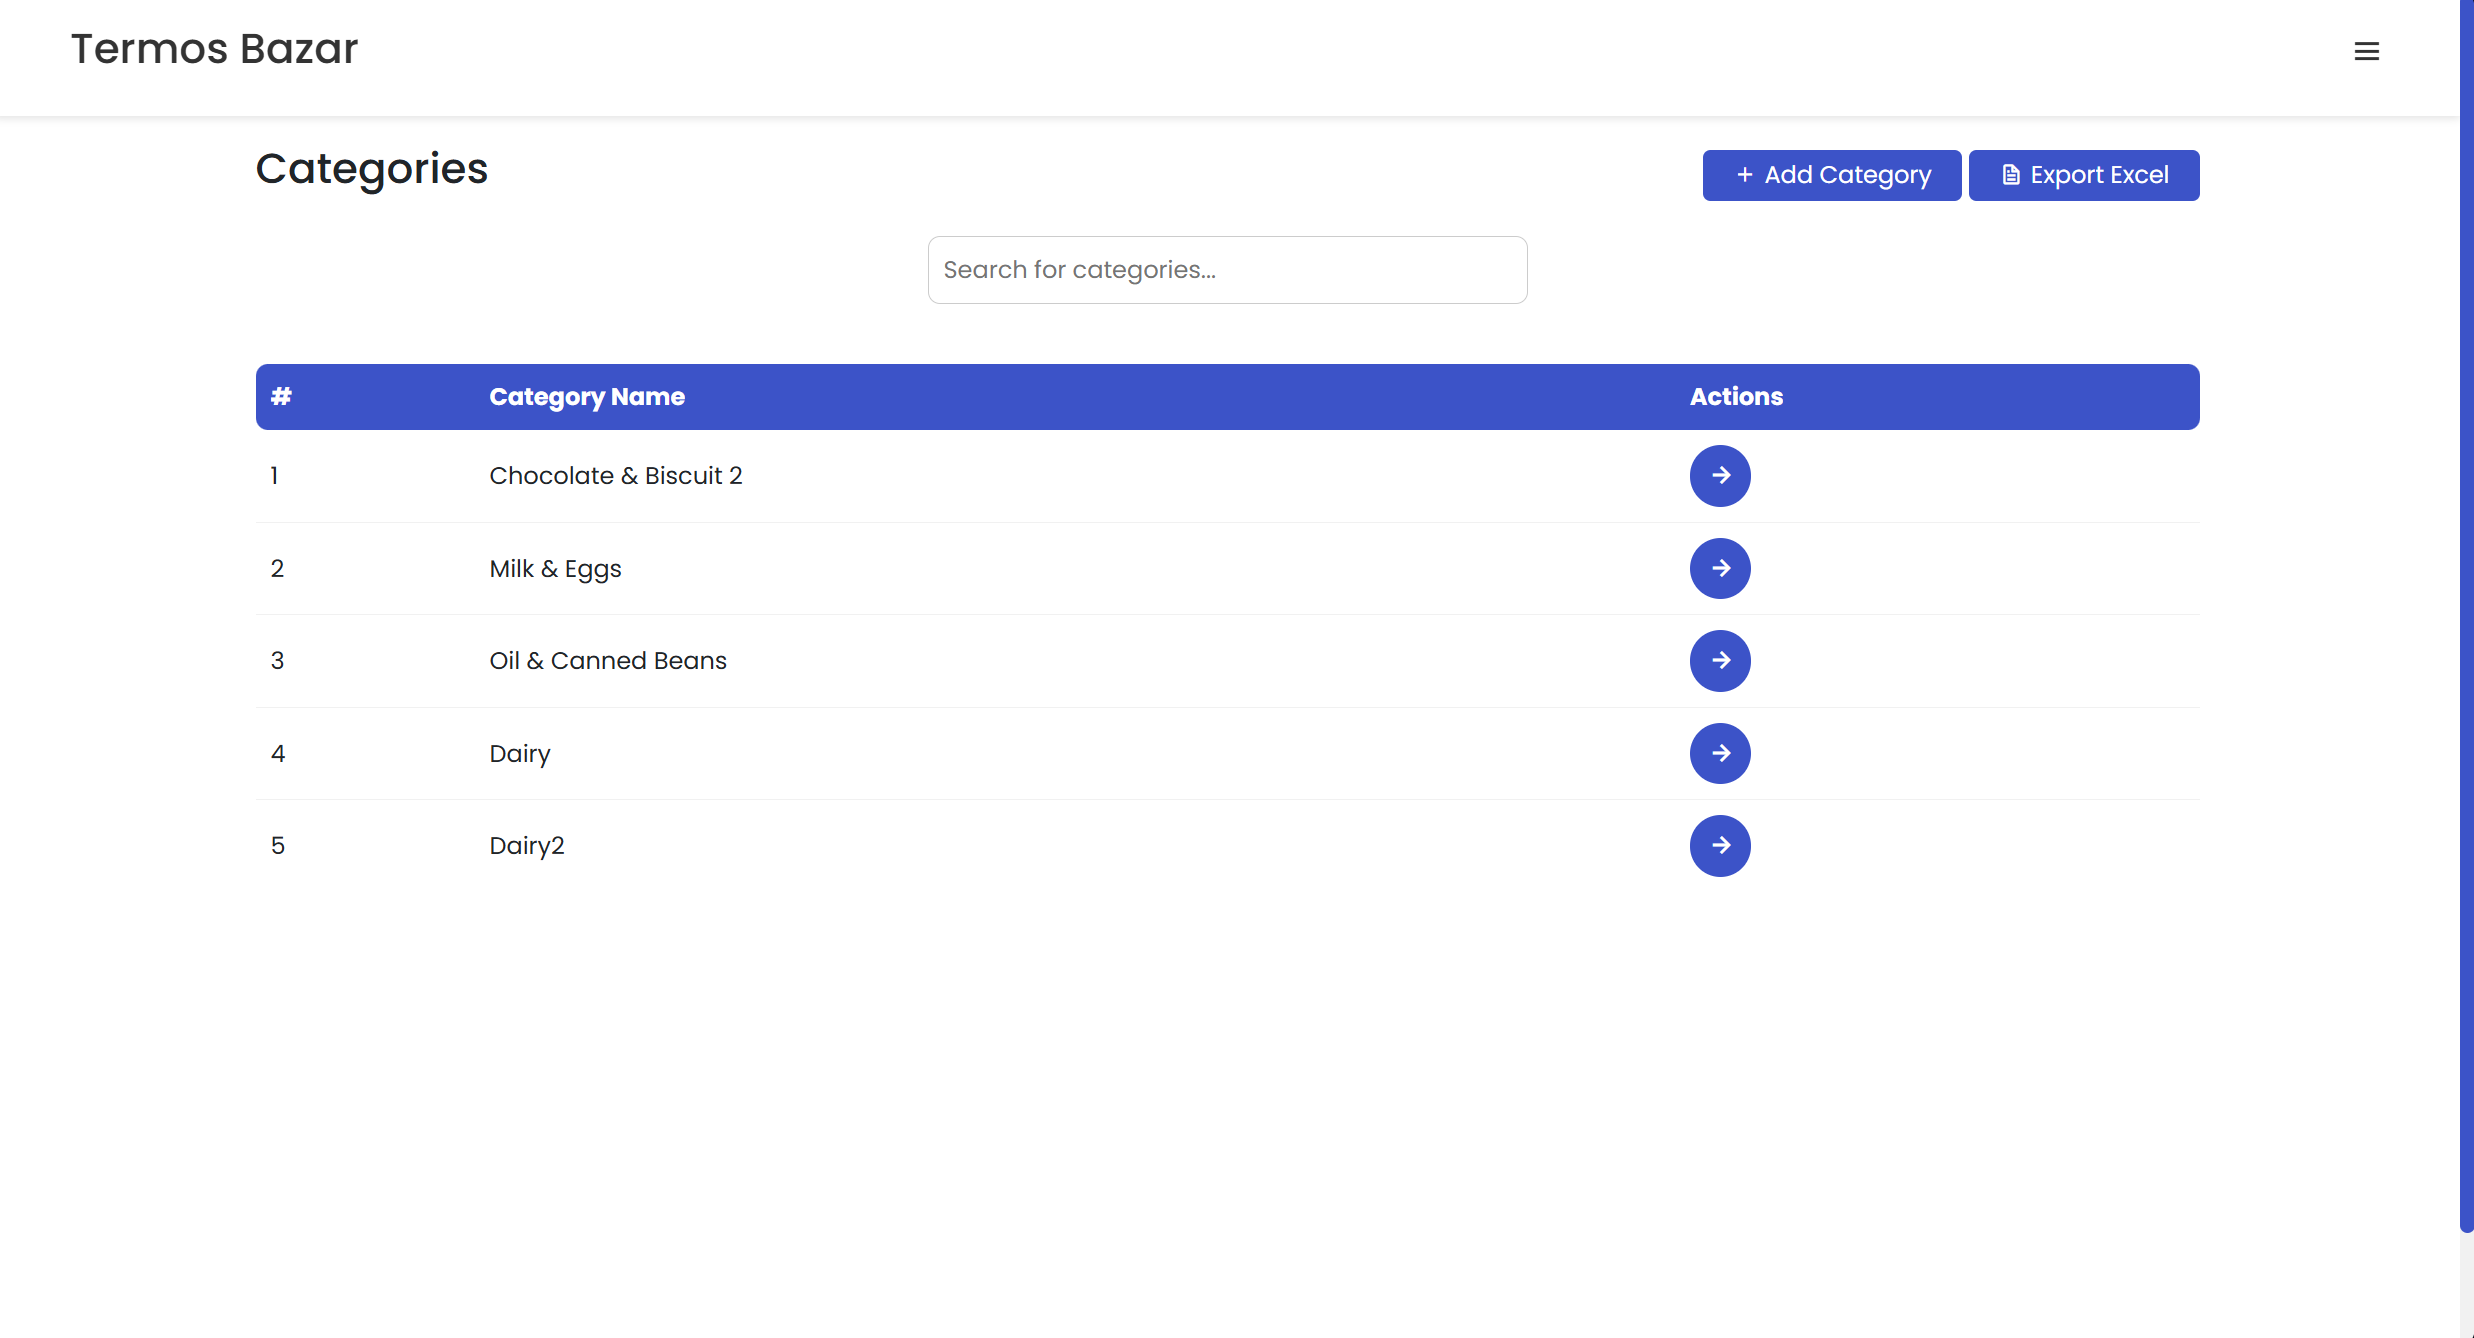Focus the Search for categories field
The image size is (2474, 1338).
[1227, 270]
